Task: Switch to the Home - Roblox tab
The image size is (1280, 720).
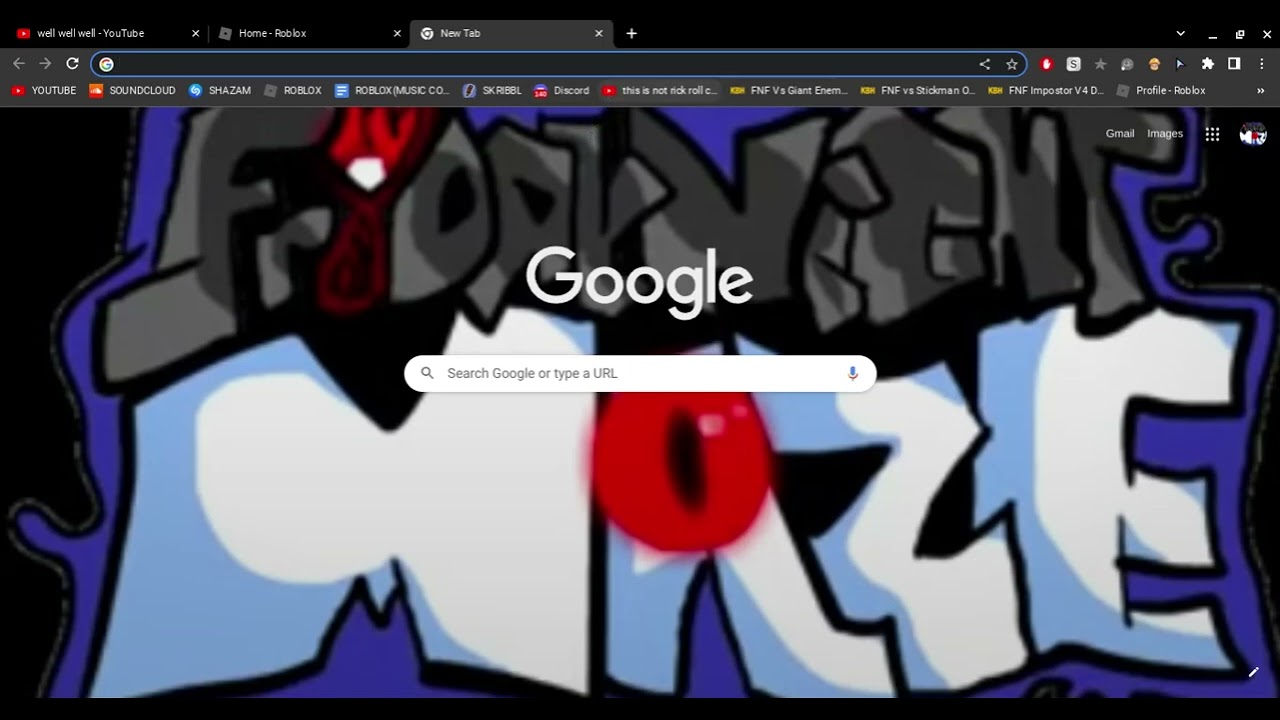Action: tap(309, 33)
